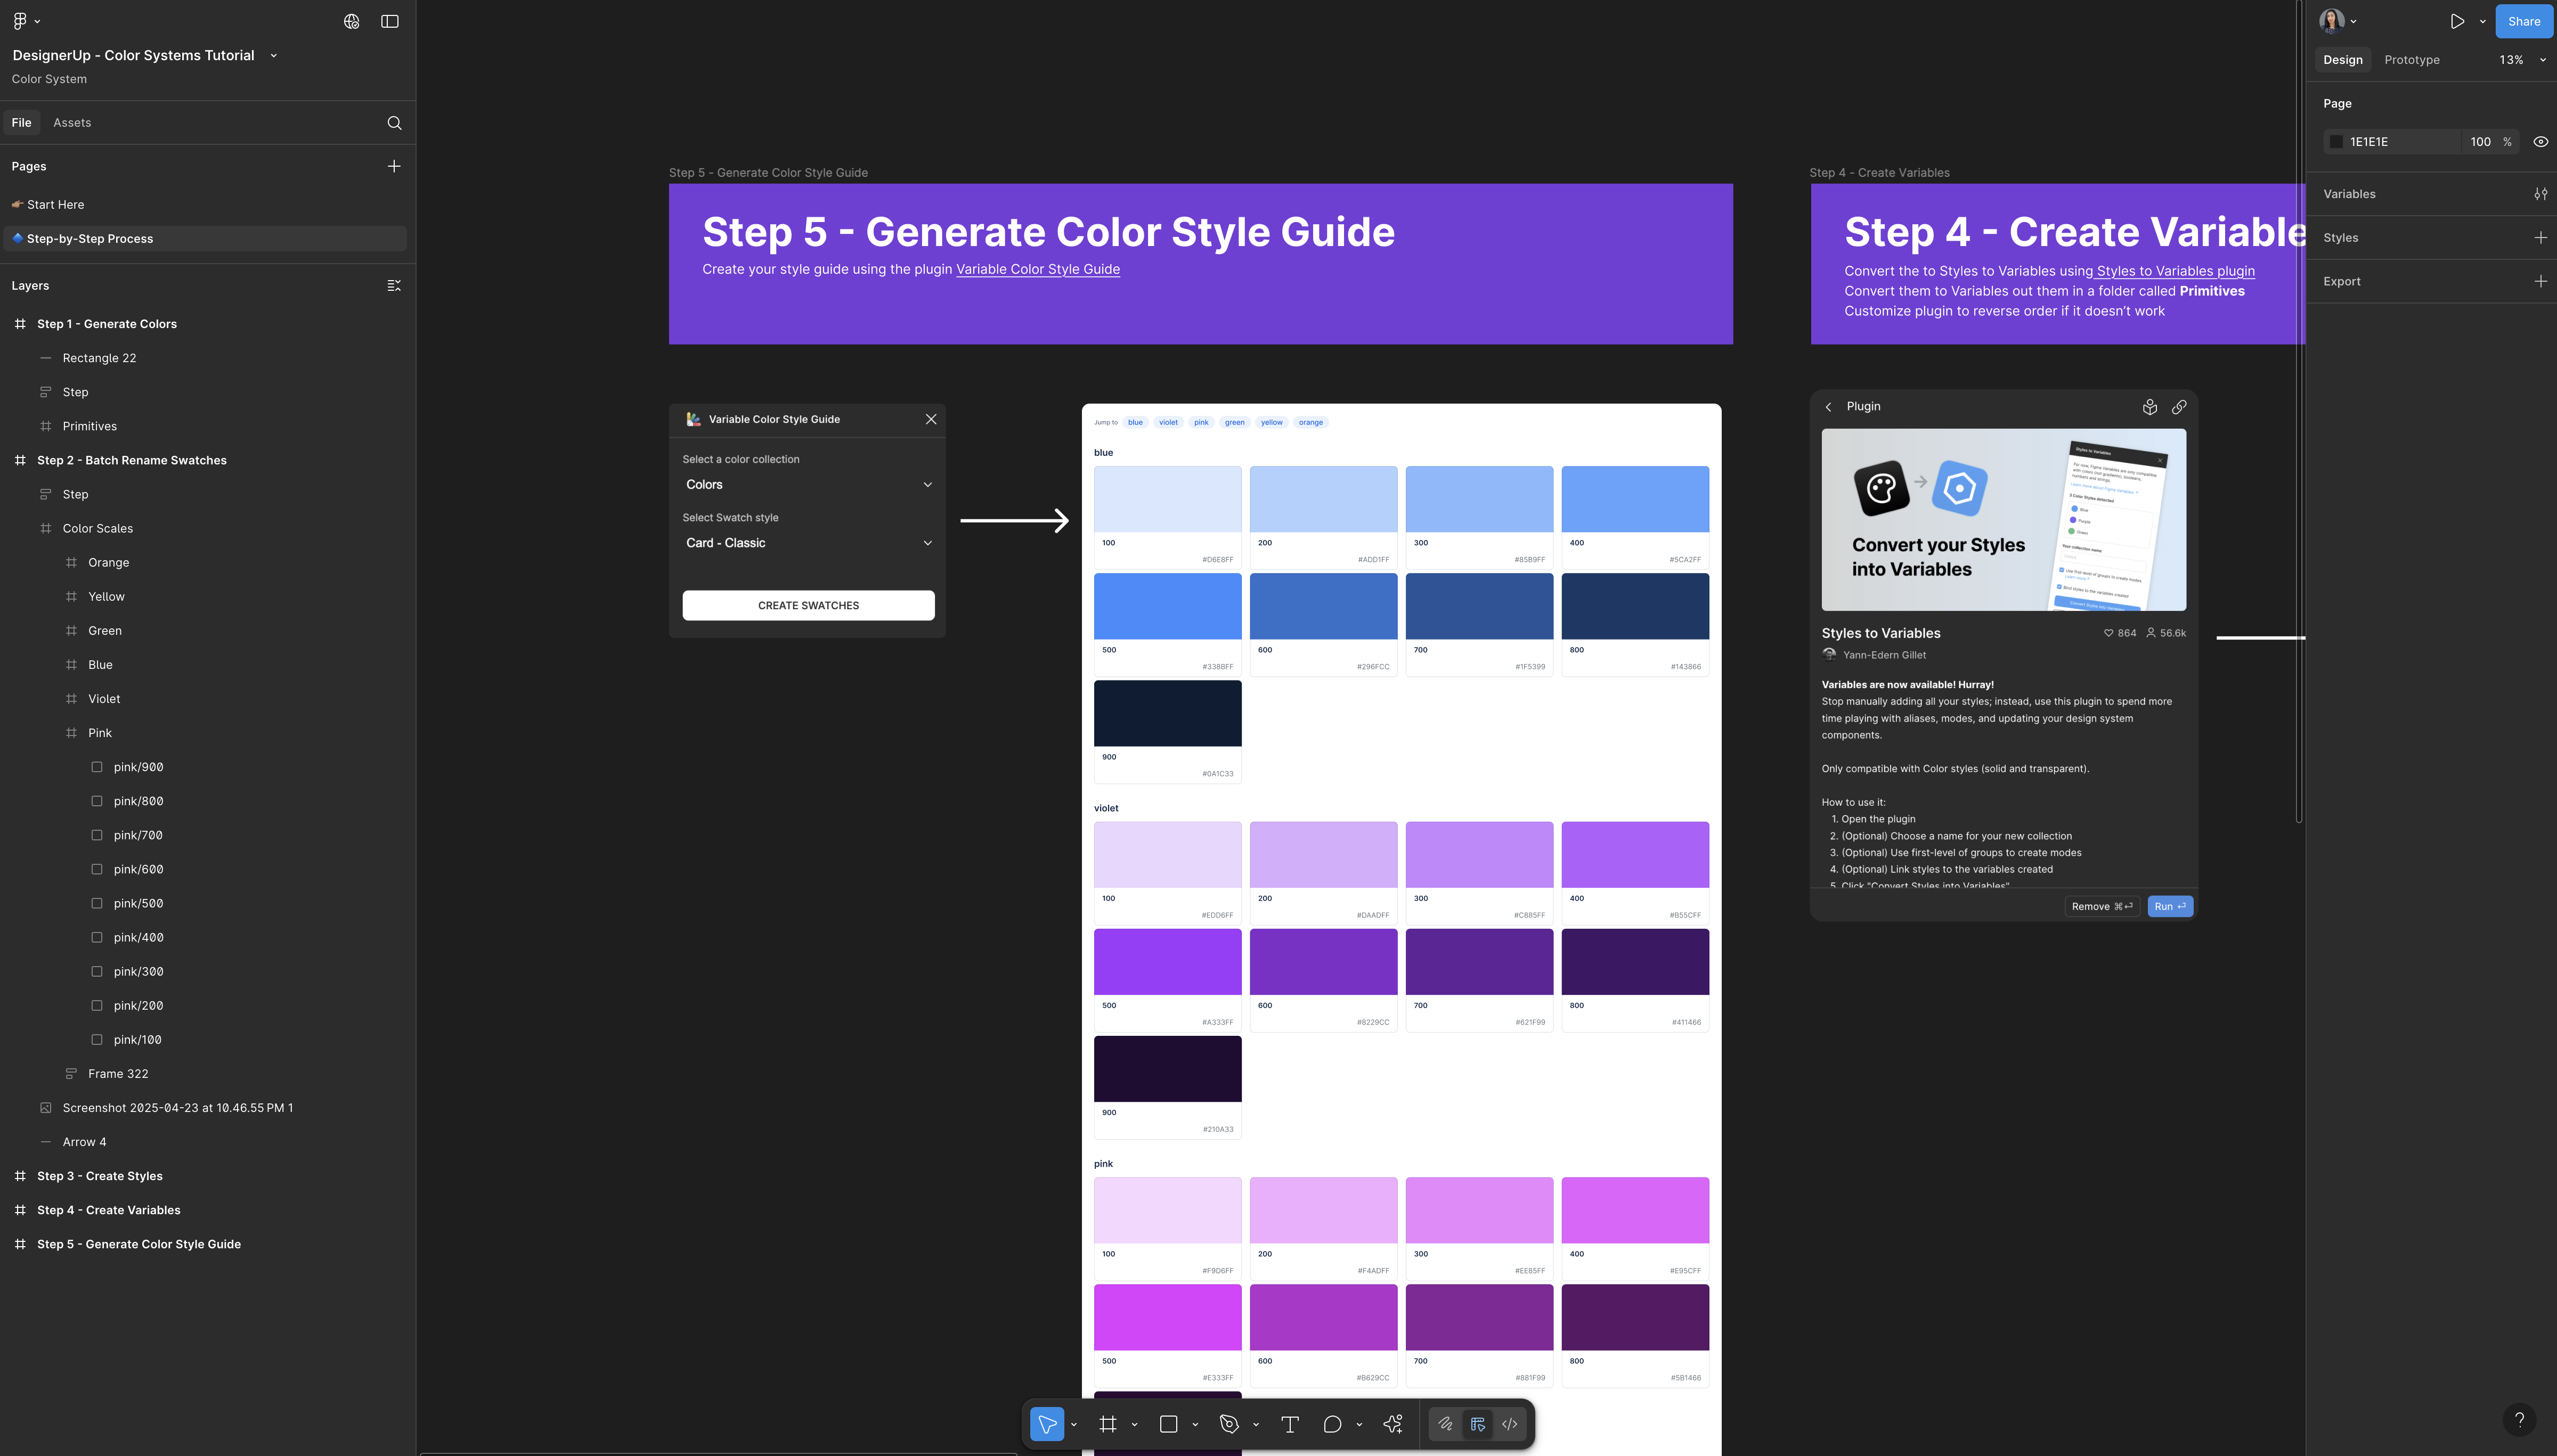Click the Variable Color Style Guide link
This screenshot has width=2557, height=1456.
1038,269
